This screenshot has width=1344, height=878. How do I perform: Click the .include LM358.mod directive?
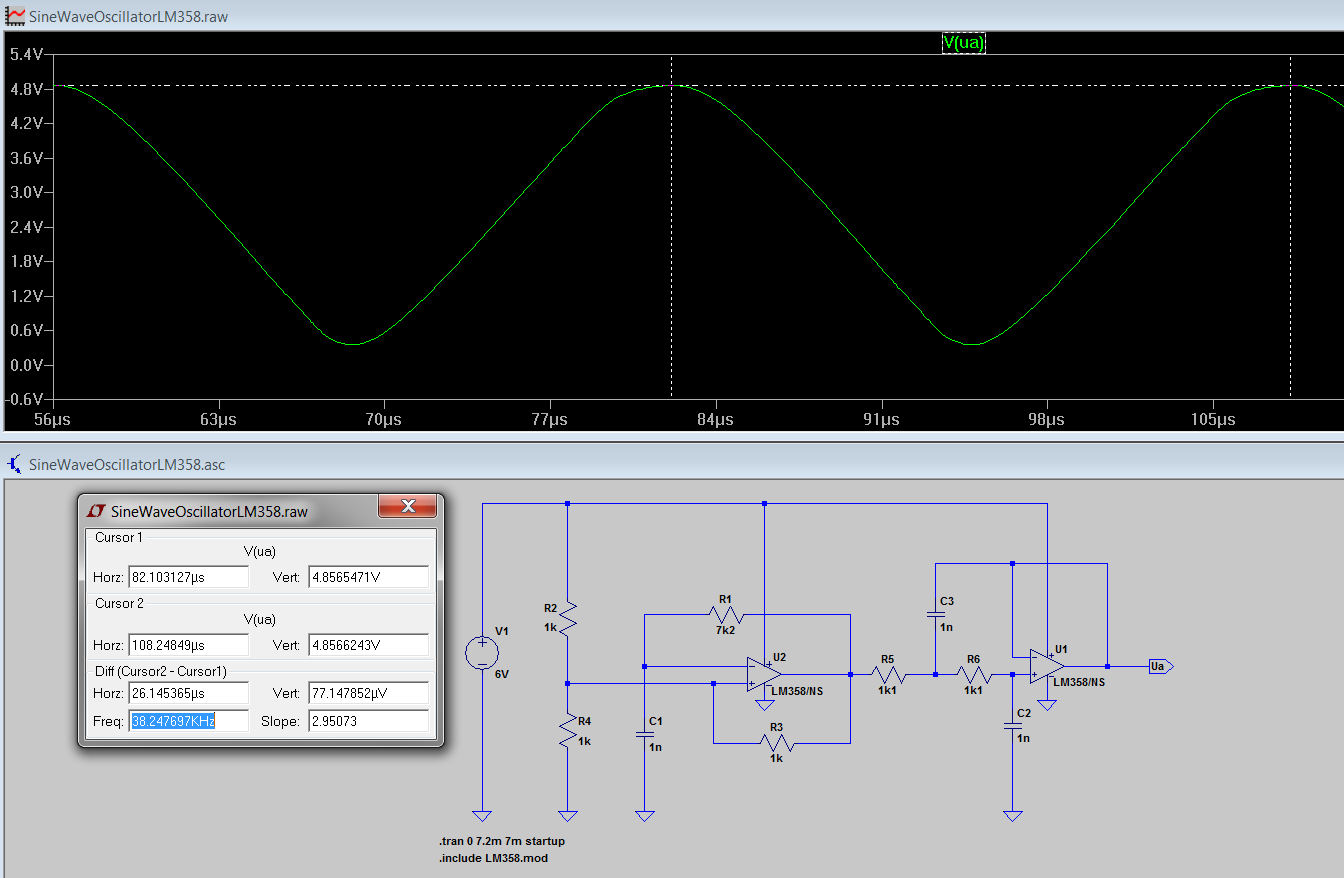tap(493, 858)
